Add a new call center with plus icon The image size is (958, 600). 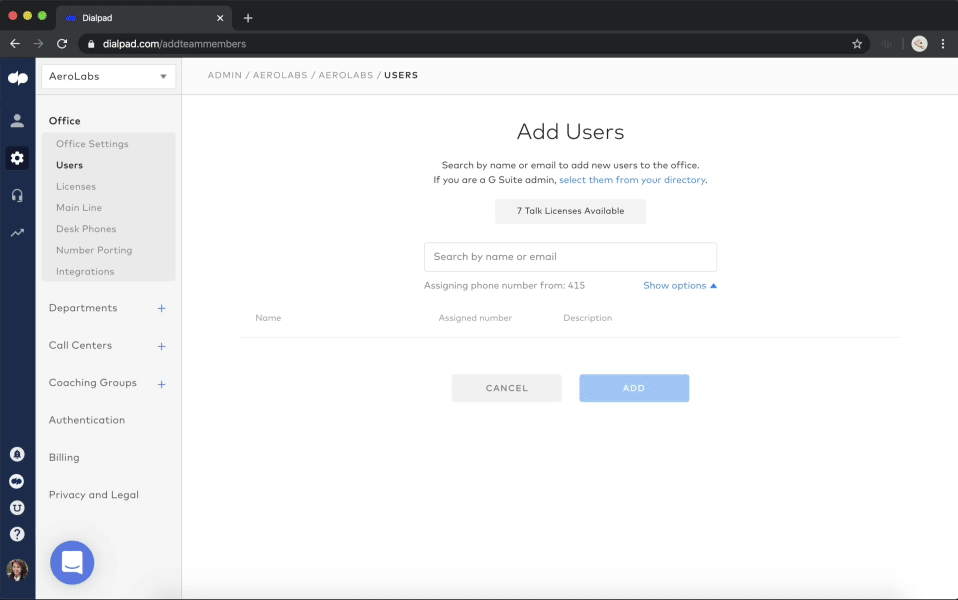[x=161, y=346]
